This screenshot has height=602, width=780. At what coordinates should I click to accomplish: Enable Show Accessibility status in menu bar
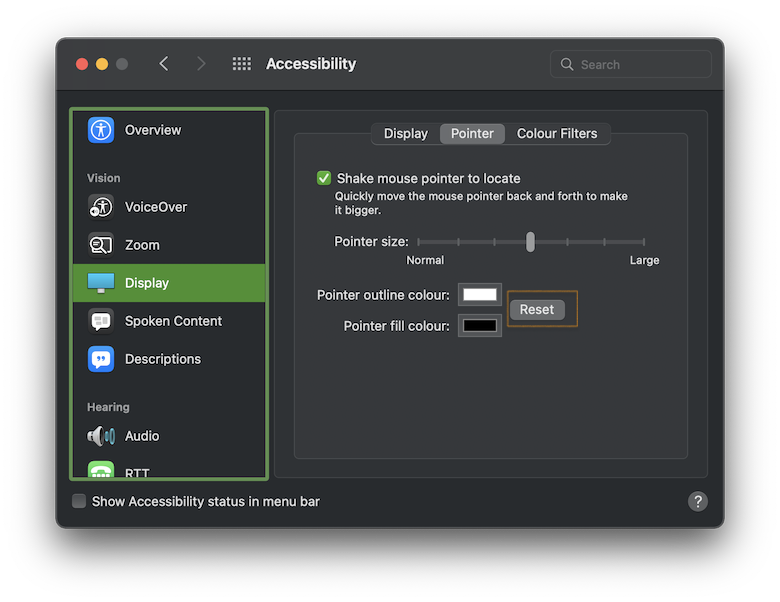pyautogui.click(x=79, y=501)
